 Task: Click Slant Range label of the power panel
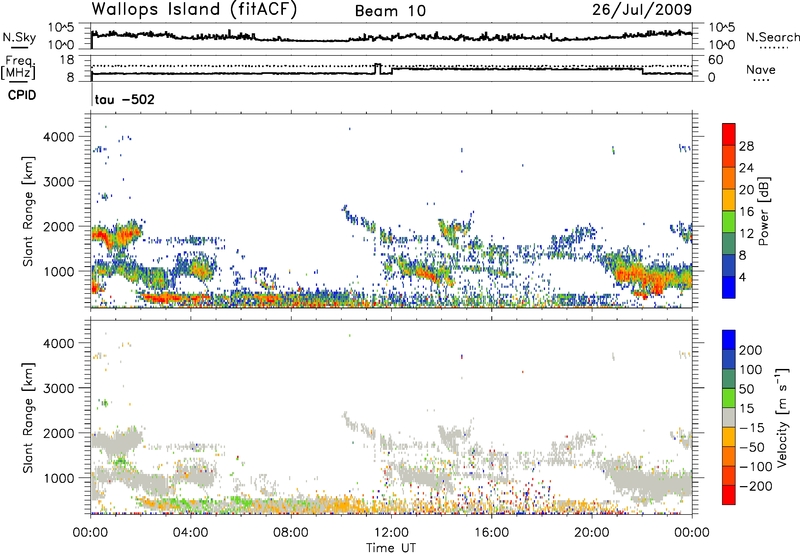[x=28, y=211]
